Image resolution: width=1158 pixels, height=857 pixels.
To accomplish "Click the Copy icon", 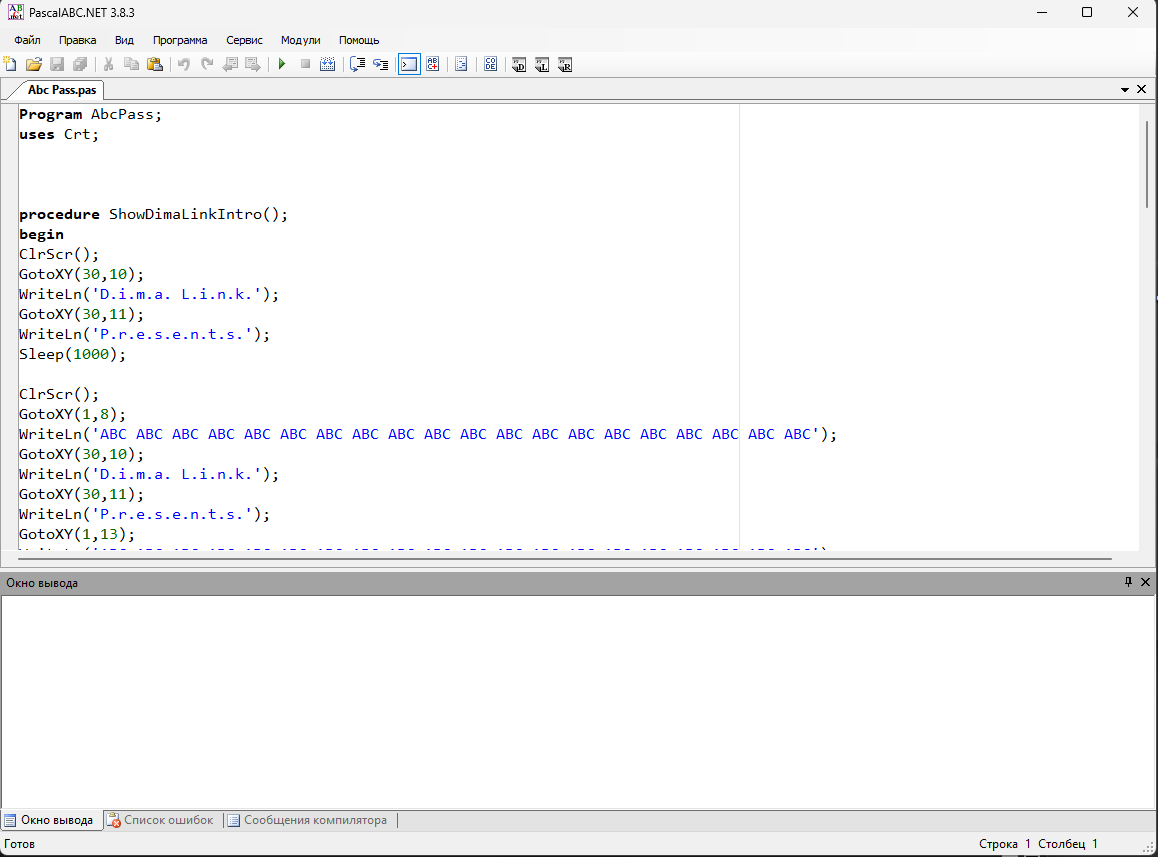I will [x=131, y=64].
